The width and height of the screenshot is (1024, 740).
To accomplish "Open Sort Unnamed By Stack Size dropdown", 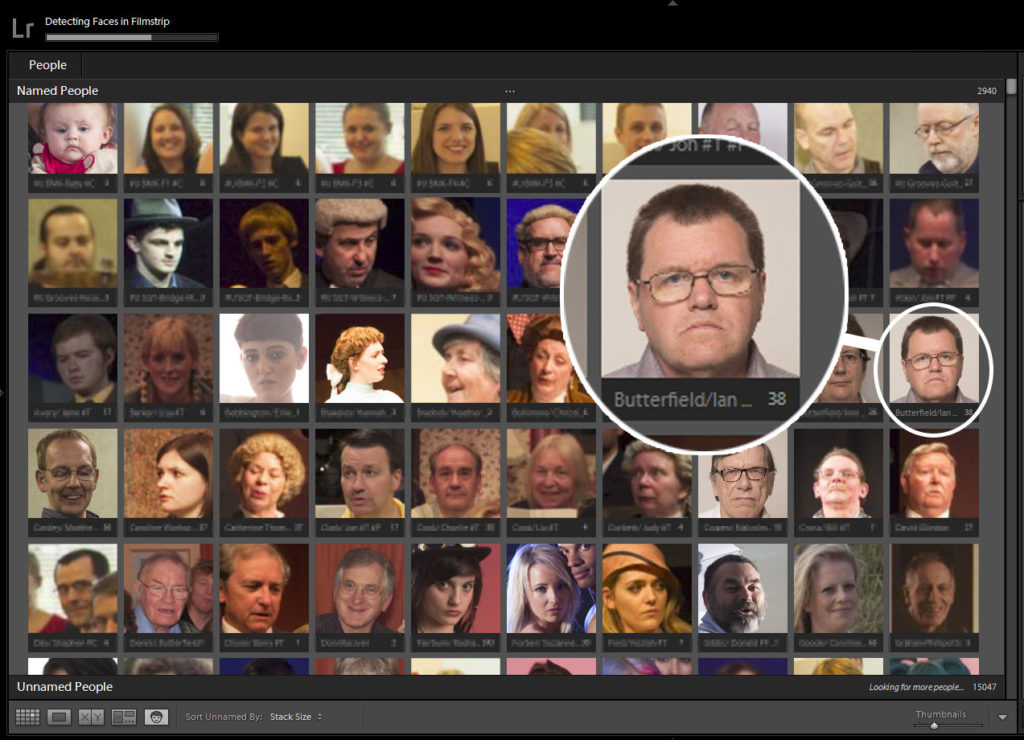I will [x=296, y=717].
